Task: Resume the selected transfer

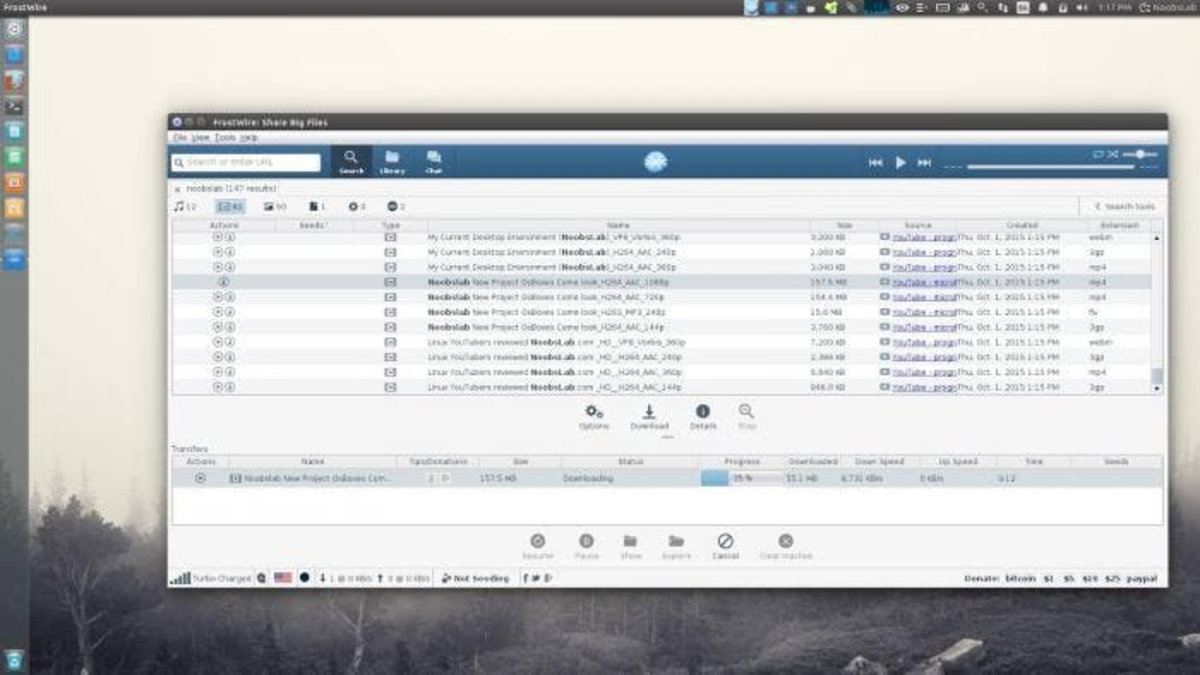Action: [537, 546]
